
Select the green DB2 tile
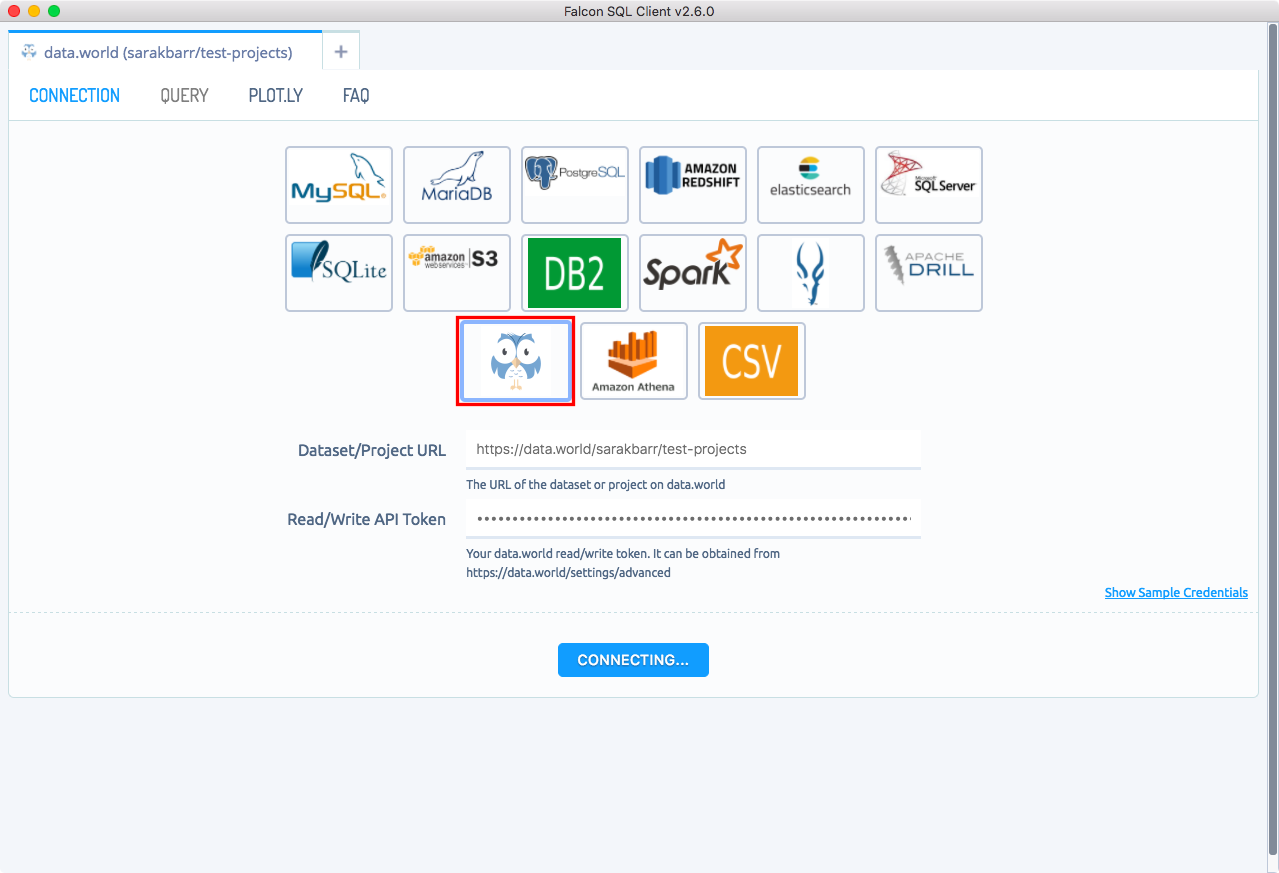coord(575,273)
